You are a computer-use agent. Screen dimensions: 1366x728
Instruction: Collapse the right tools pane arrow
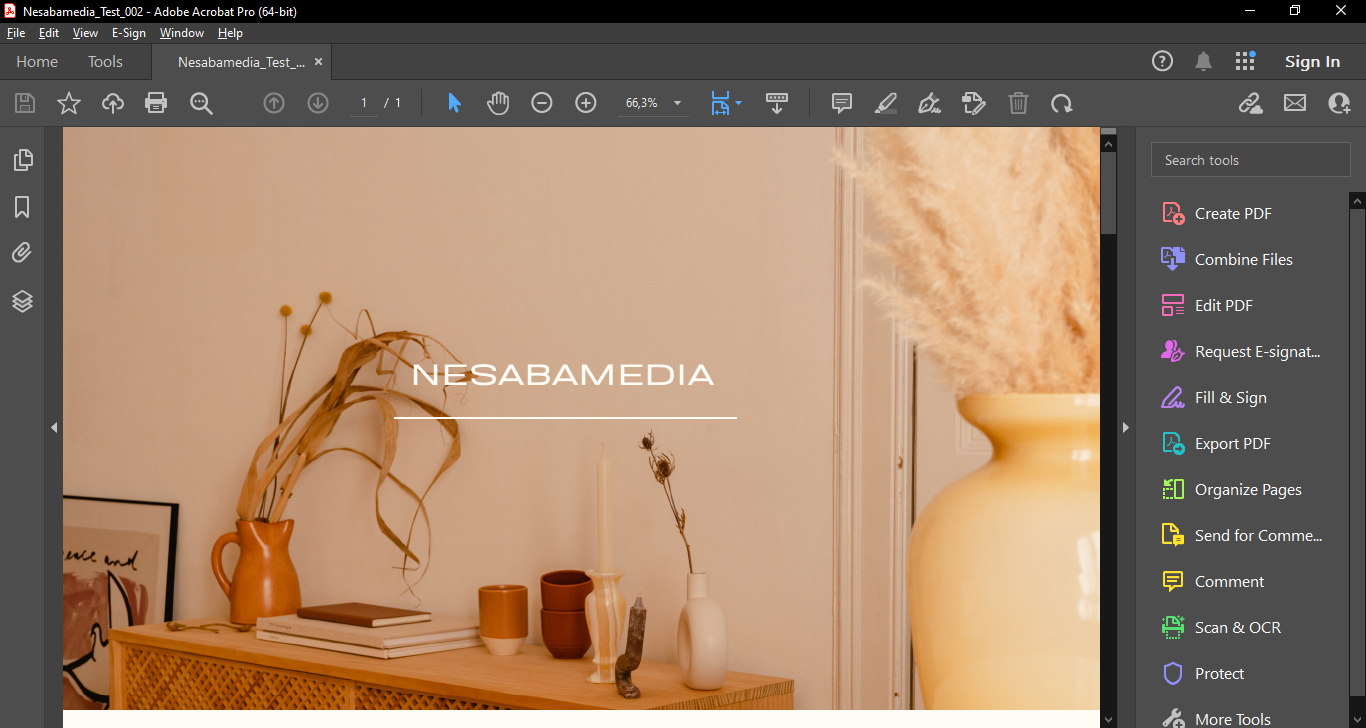[1125, 427]
